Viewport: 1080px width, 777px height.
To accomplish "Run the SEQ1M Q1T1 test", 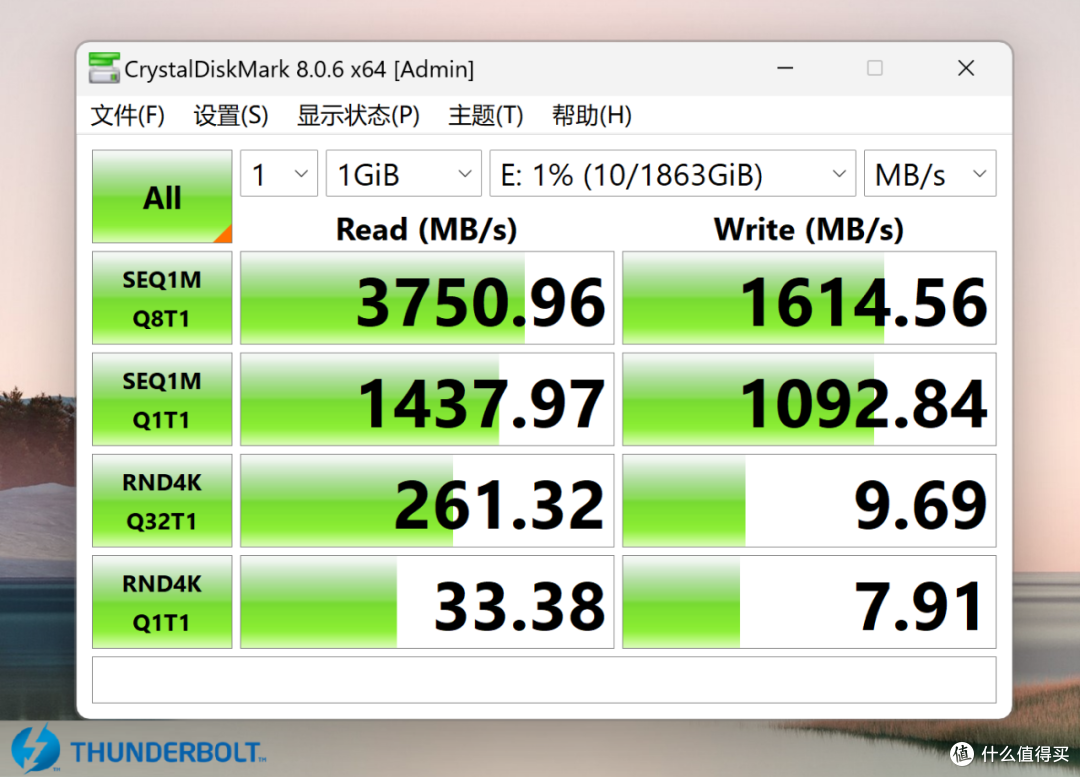I will pyautogui.click(x=162, y=399).
